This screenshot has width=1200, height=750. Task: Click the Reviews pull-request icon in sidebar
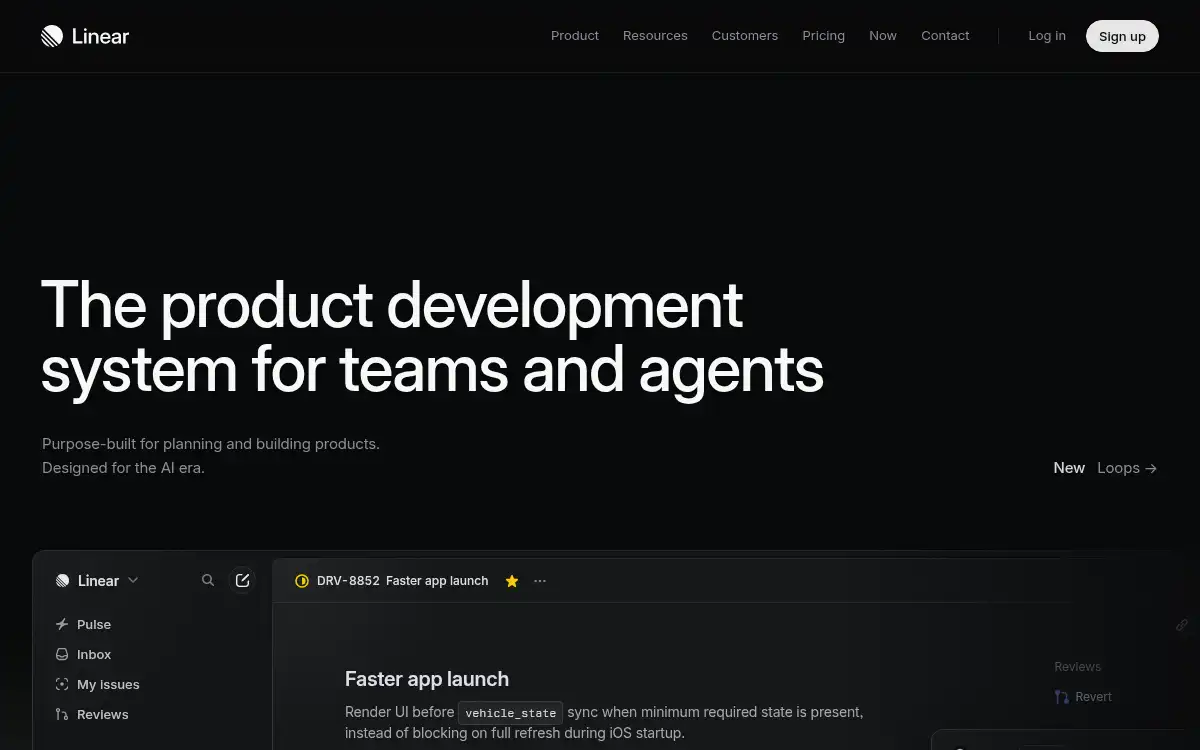point(62,714)
